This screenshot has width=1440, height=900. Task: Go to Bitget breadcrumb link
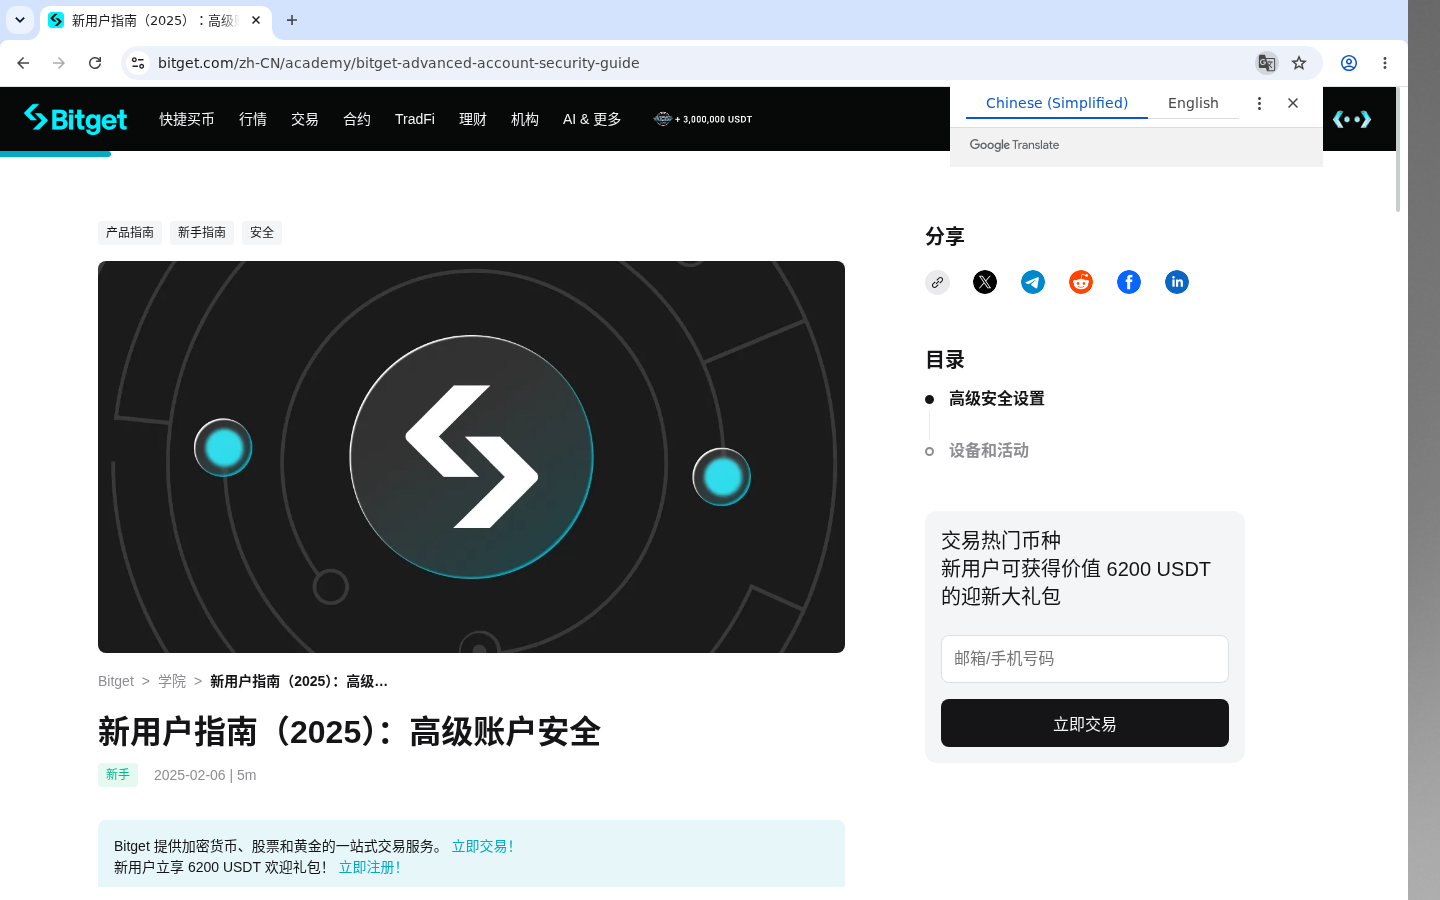pyautogui.click(x=116, y=681)
